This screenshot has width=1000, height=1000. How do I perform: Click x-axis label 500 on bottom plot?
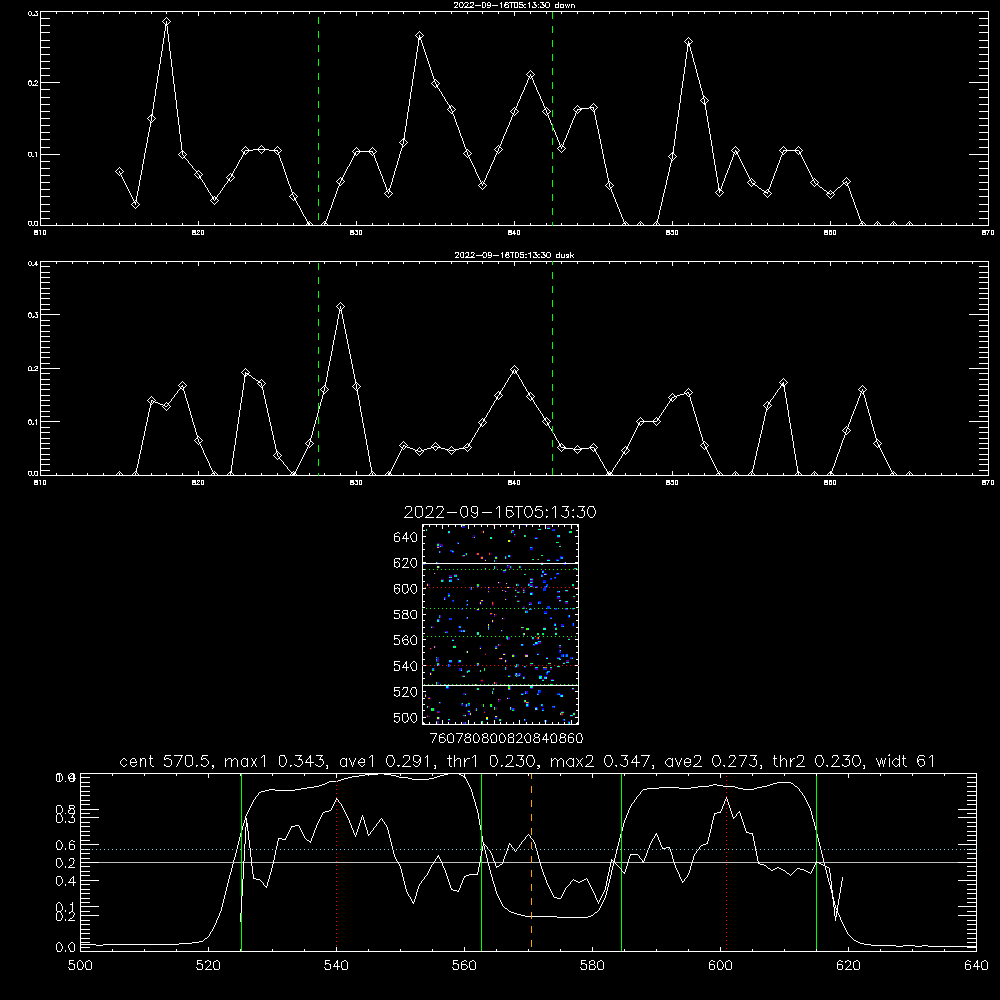pos(80,966)
